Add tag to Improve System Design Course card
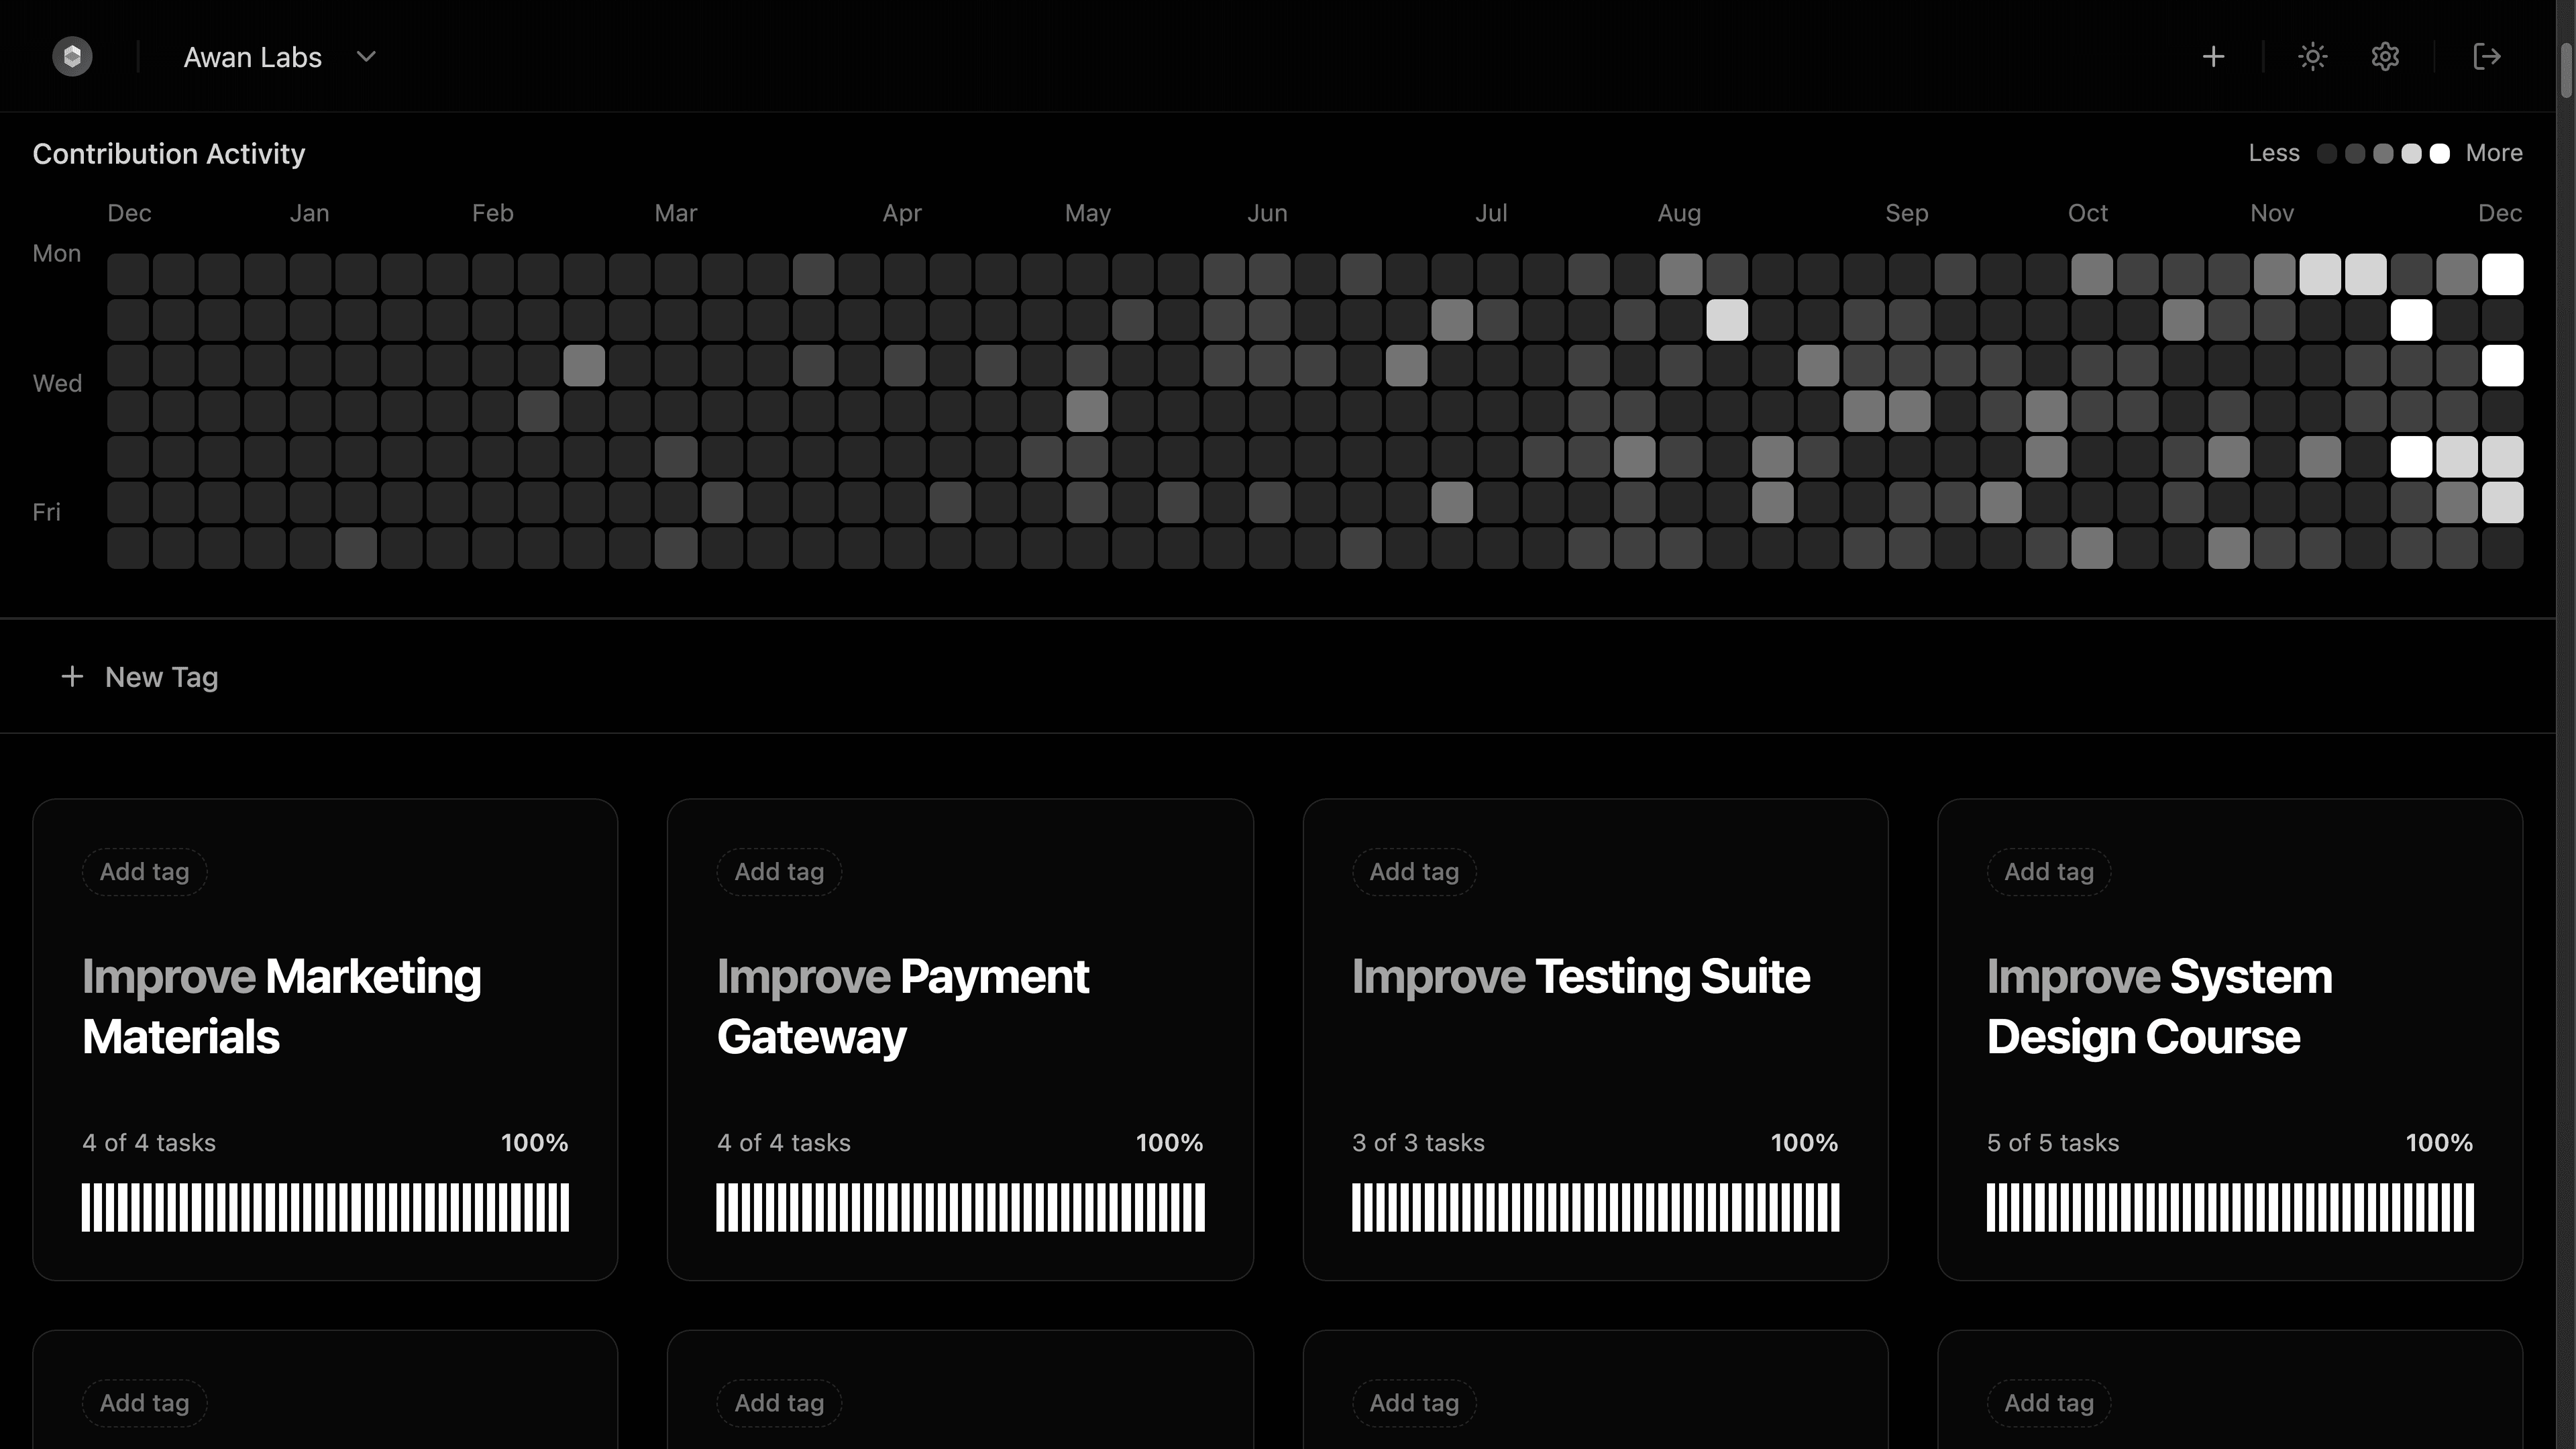The height and width of the screenshot is (1449, 2576). pos(2049,871)
